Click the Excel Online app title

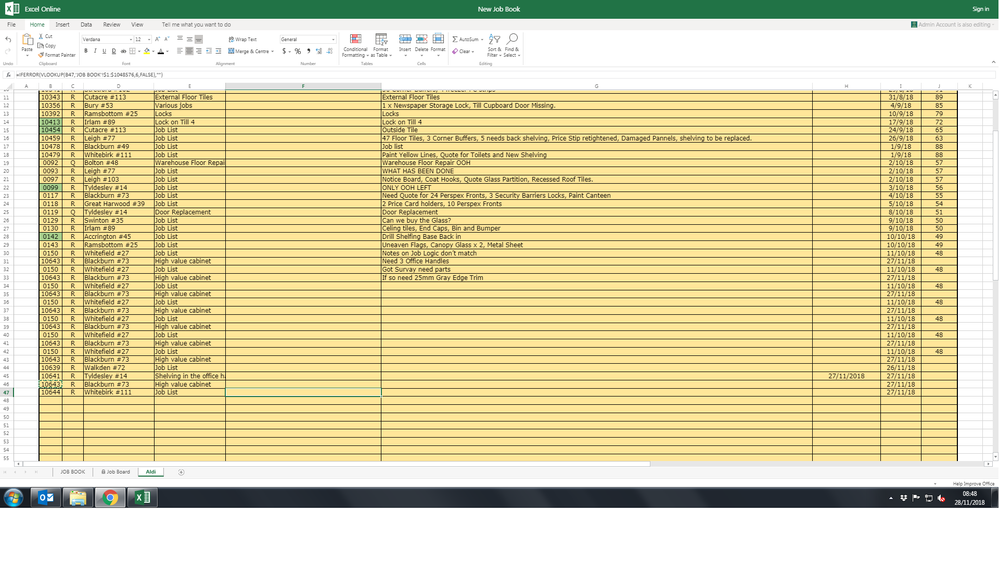pyautogui.click(x=43, y=9)
